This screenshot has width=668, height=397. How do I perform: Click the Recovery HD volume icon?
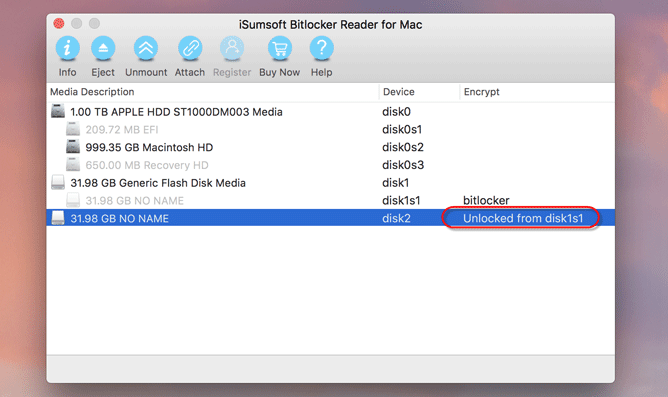click(x=73, y=164)
